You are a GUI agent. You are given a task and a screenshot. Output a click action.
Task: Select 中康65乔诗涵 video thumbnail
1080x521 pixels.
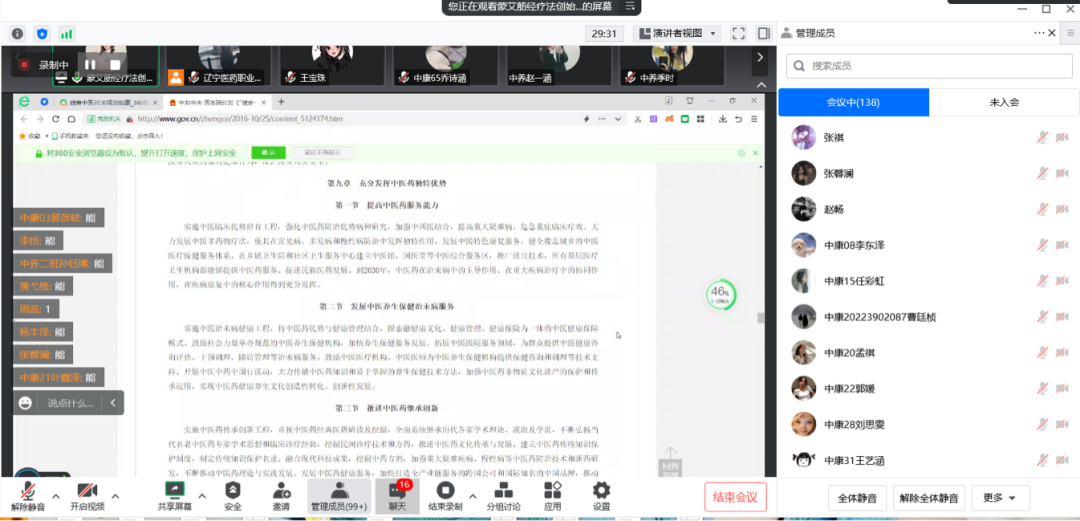pyautogui.click(x=445, y=65)
